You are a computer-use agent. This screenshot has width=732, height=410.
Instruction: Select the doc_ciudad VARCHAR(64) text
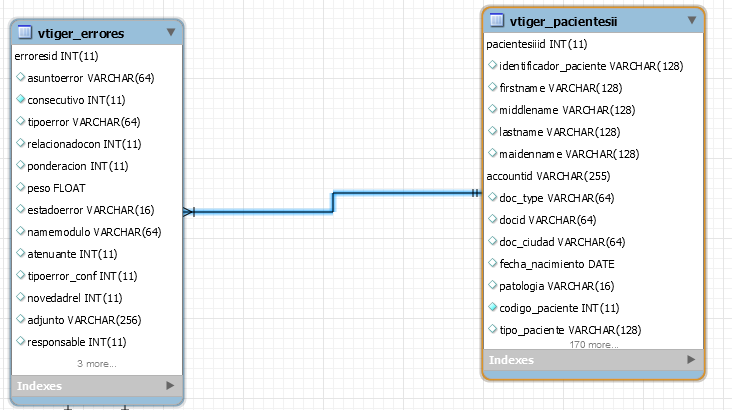562,242
